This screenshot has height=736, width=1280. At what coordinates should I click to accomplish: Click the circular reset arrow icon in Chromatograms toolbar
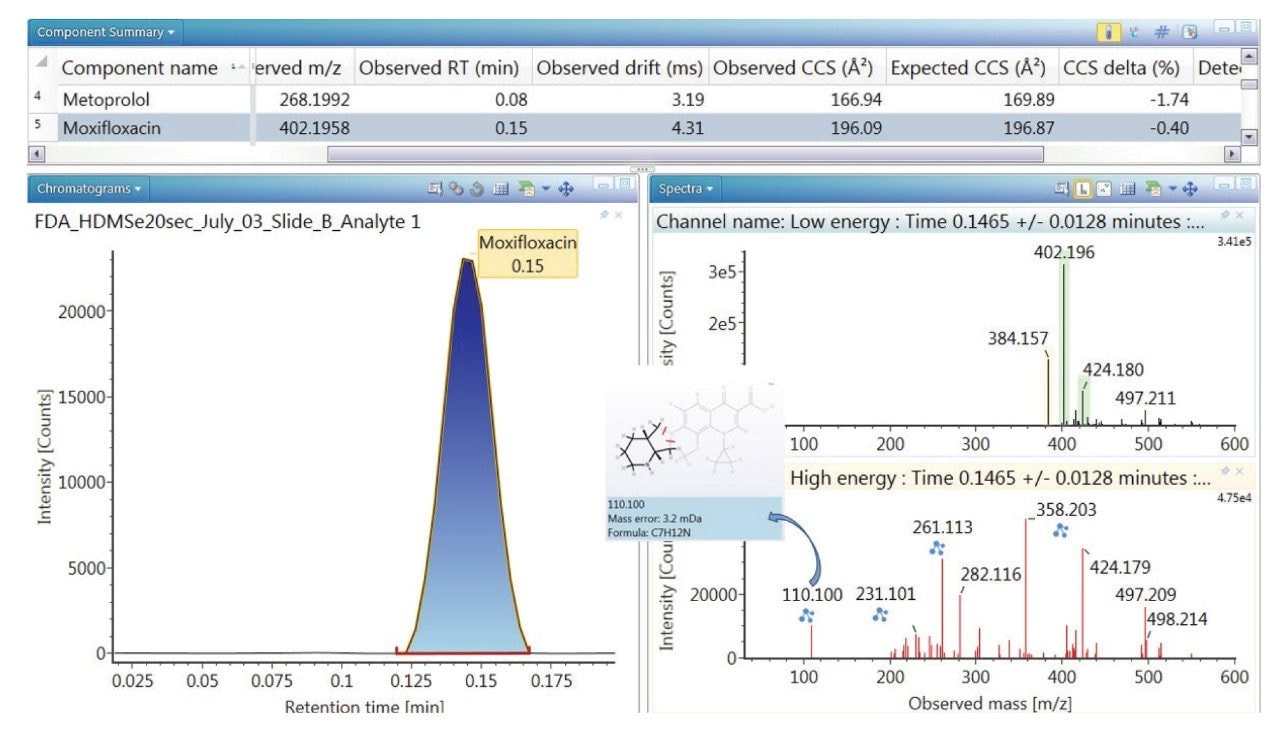pyautogui.click(x=478, y=188)
